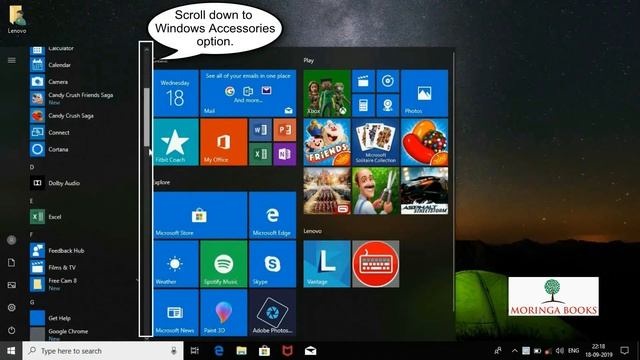The width and height of the screenshot is (640, 360).
Task: Open the Candy Crush Saga tile
Action: (x=424, y=142)
